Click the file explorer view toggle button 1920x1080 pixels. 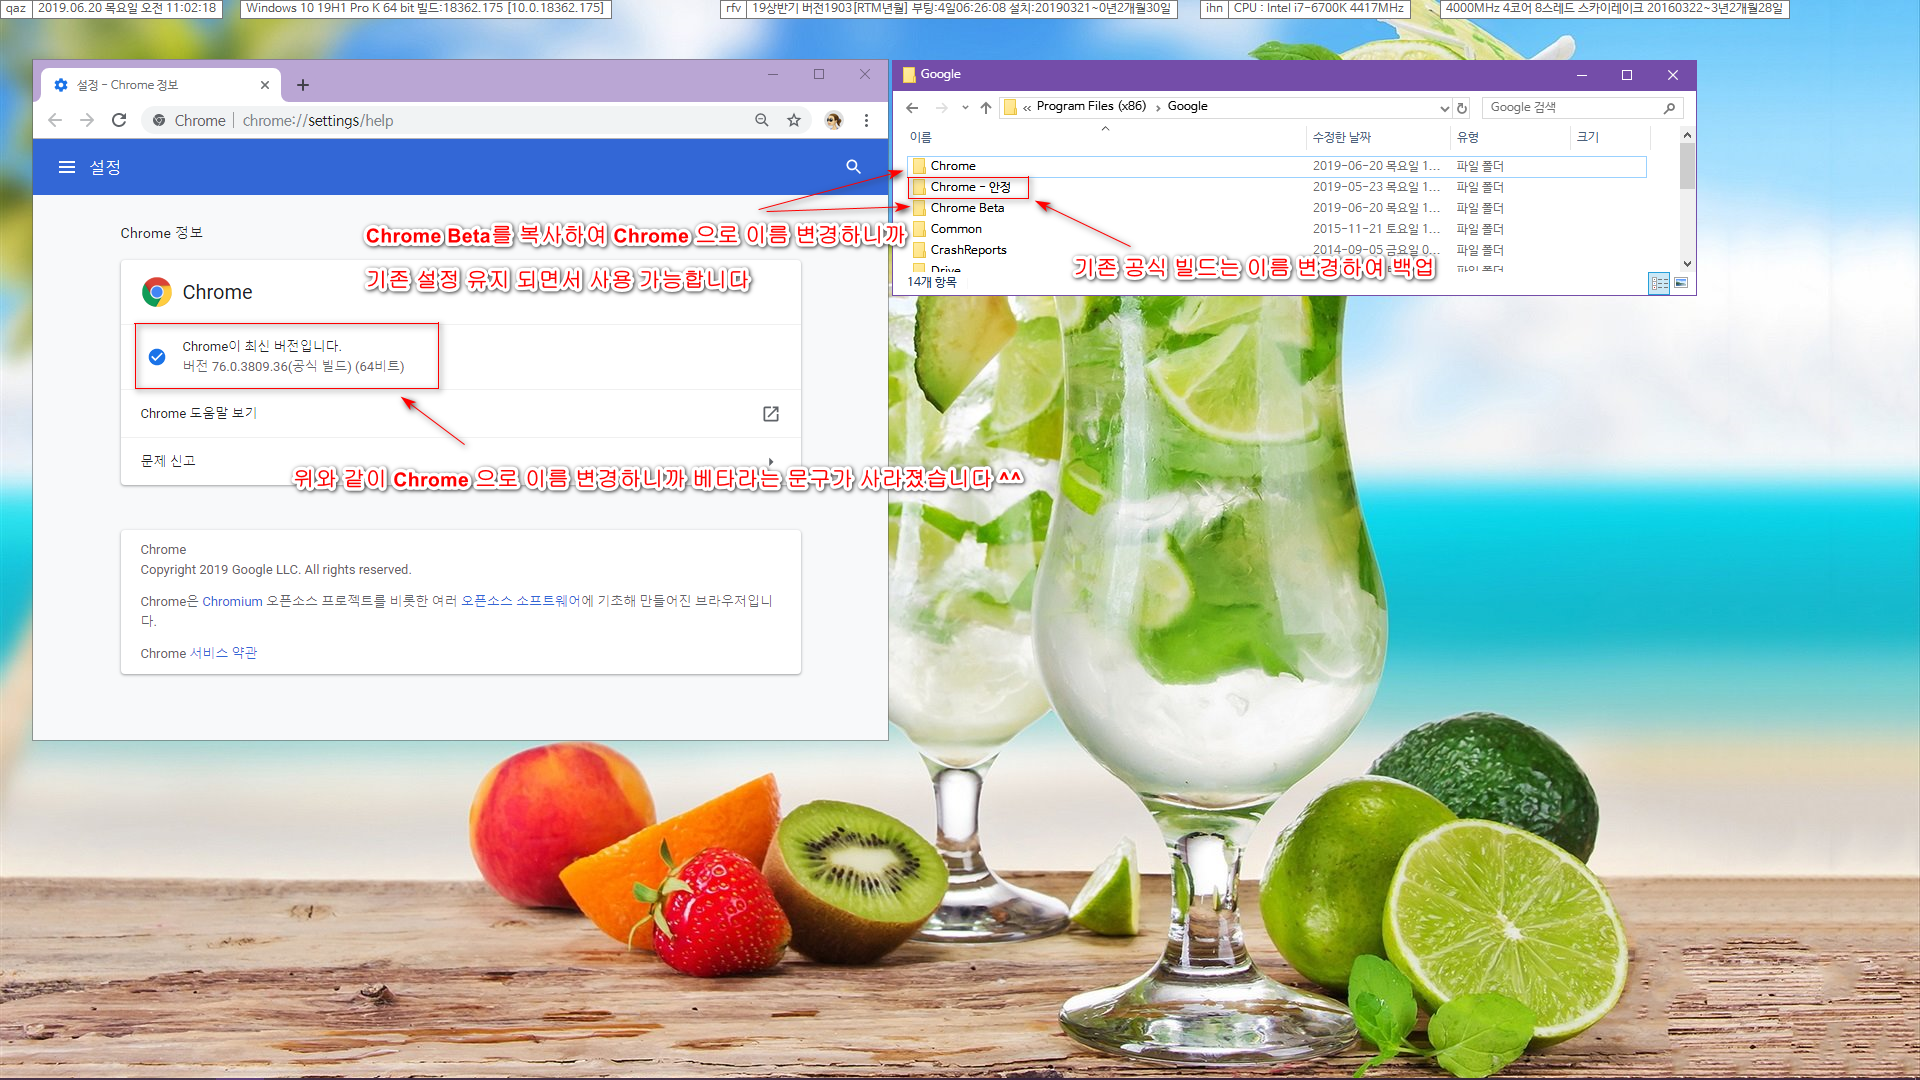1659,282
